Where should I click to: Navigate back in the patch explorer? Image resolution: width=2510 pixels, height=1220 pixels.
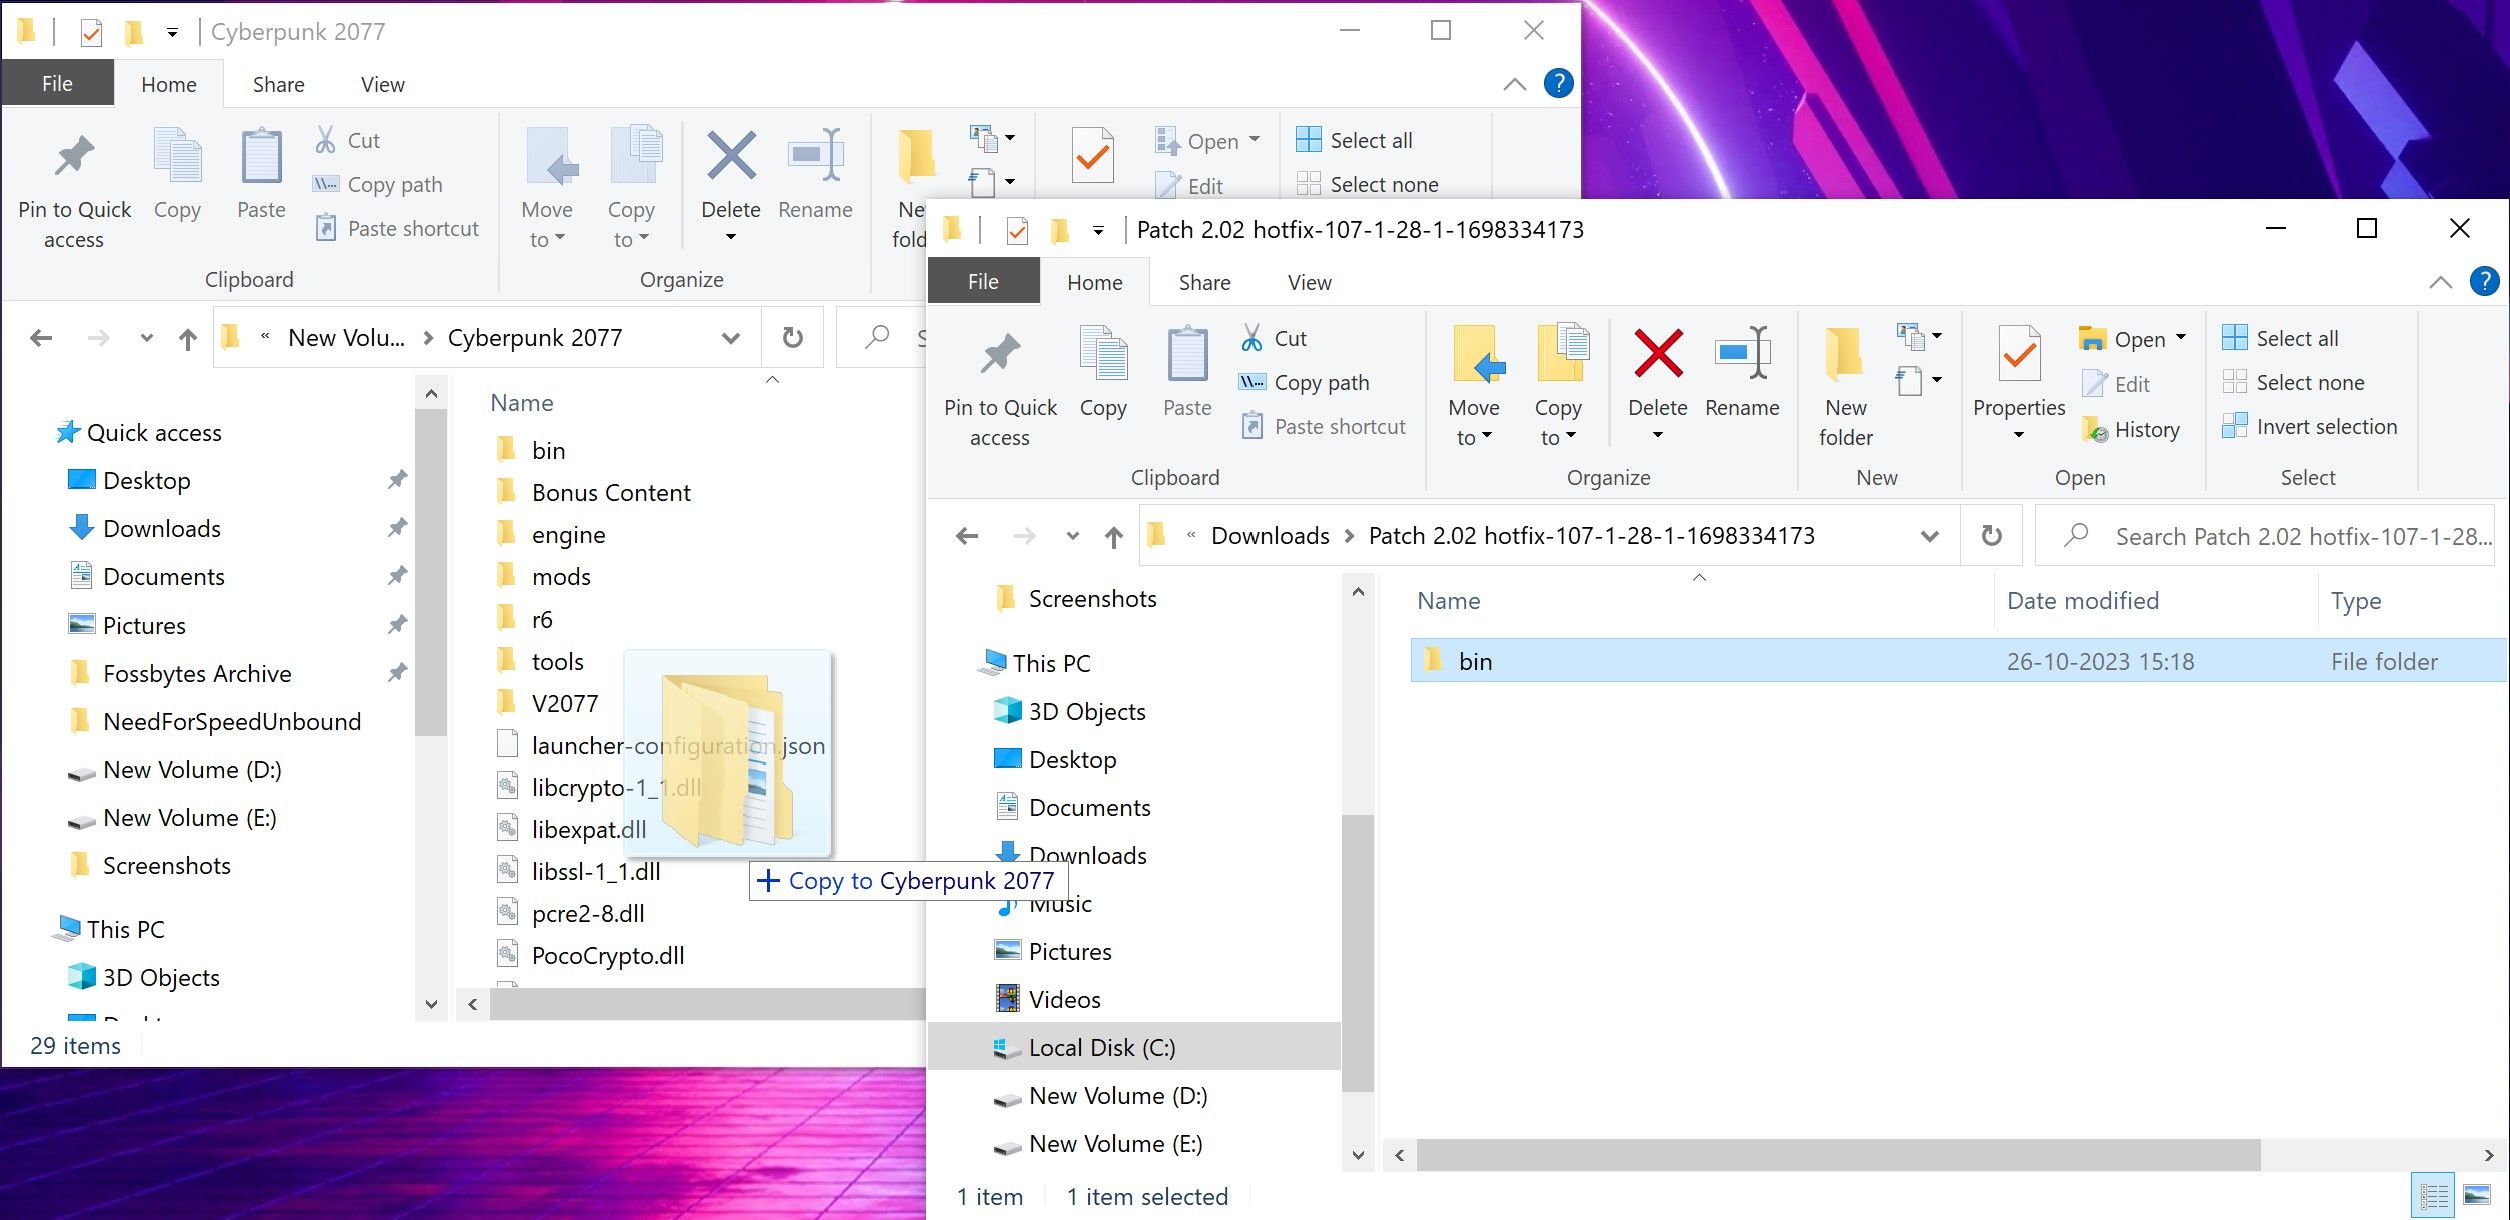(x=965, y=535)
